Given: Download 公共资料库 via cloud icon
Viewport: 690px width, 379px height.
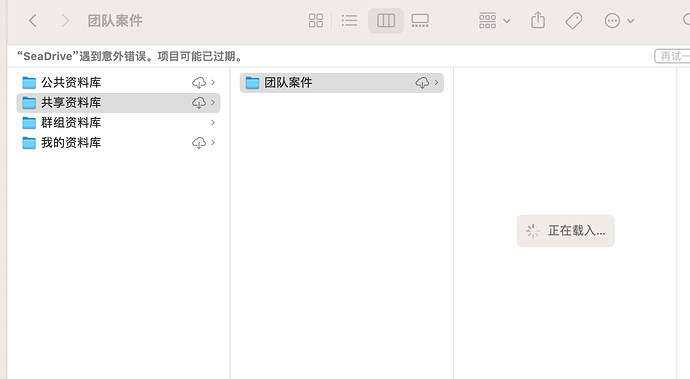Looking at the screenshot, I should coord(199,82).
